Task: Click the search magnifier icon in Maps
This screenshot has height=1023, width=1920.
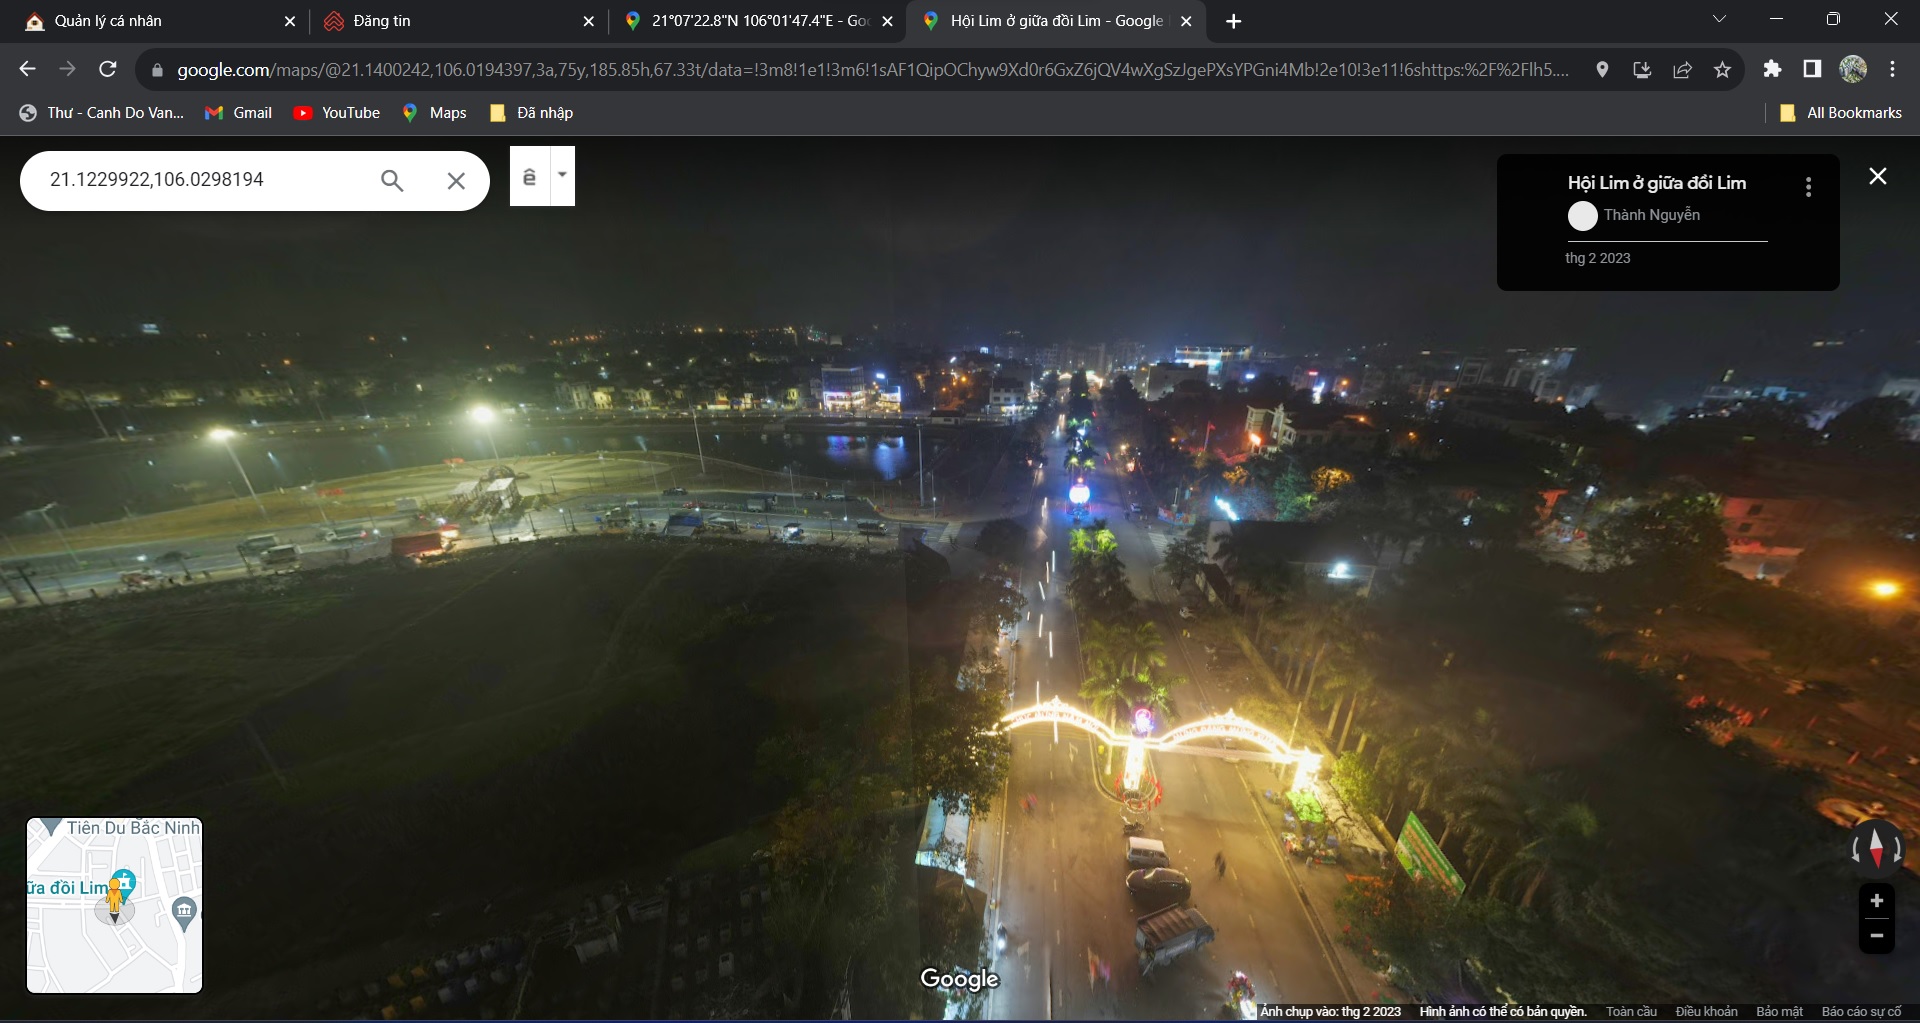Action: 392,180
